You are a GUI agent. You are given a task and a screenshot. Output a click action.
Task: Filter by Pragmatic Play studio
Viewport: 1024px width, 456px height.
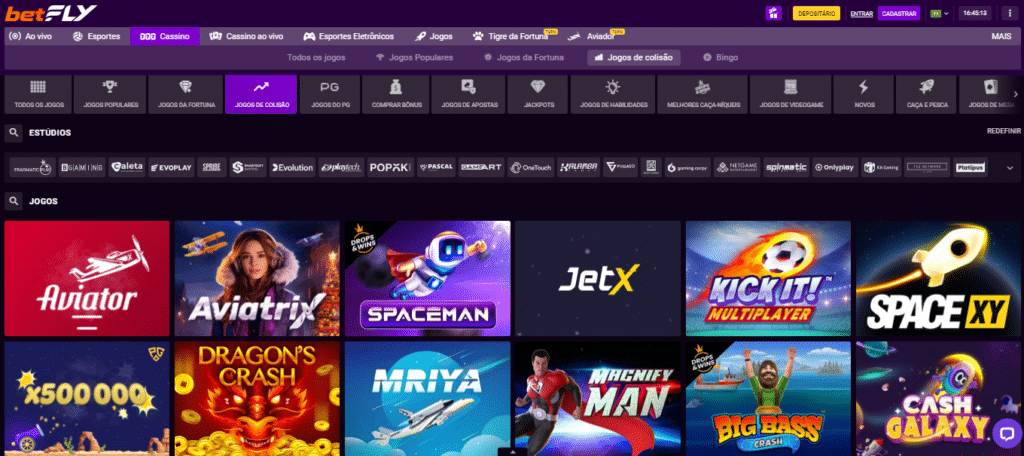[33, 168]
